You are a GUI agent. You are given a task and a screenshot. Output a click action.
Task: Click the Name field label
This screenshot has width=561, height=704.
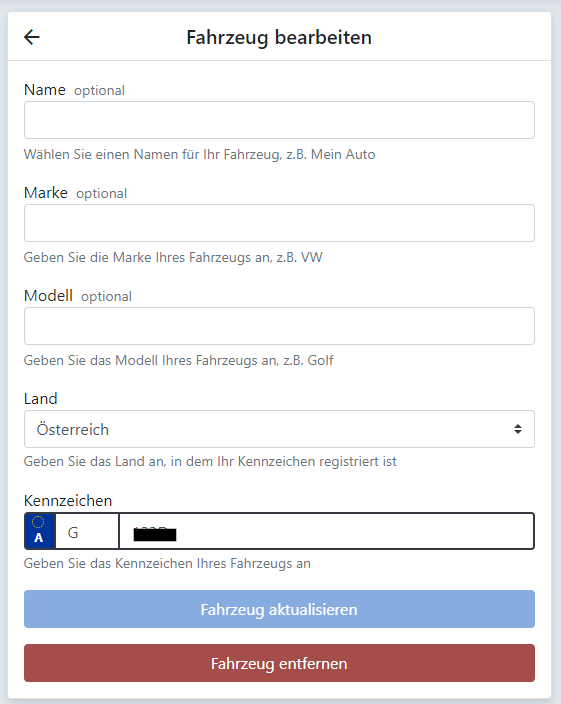(45, 90)
